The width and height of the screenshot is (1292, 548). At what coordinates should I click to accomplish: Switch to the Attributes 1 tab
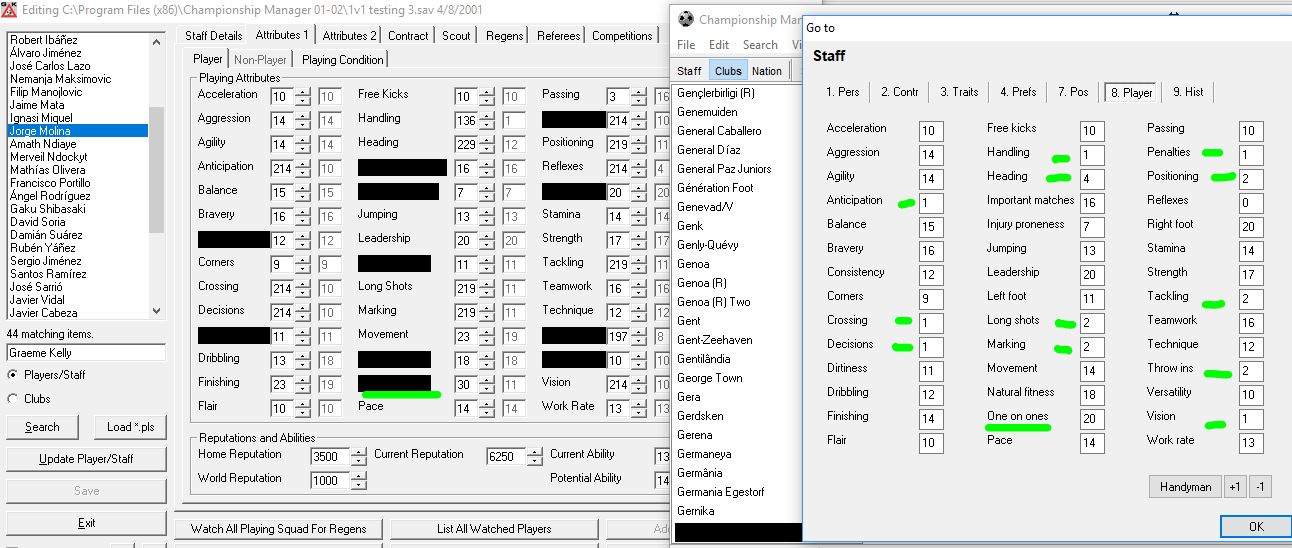tap(282, 34)
